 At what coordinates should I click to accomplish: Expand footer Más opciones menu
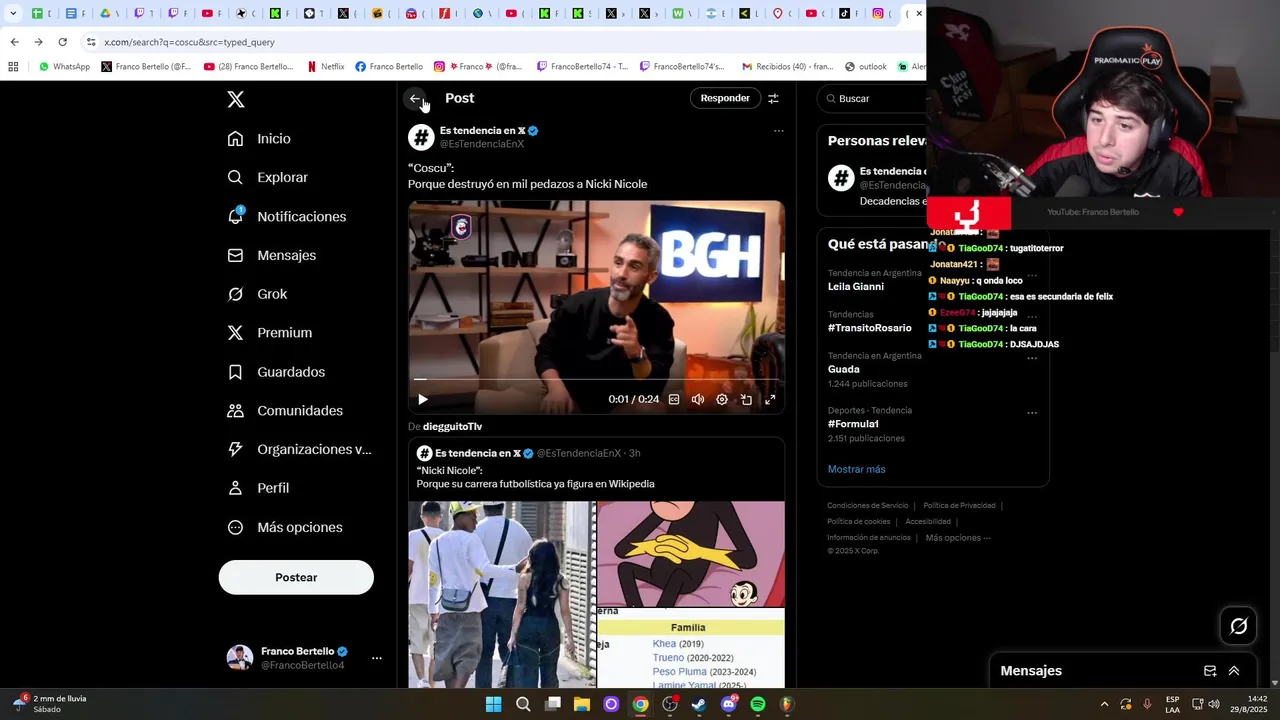pos(958,538)
